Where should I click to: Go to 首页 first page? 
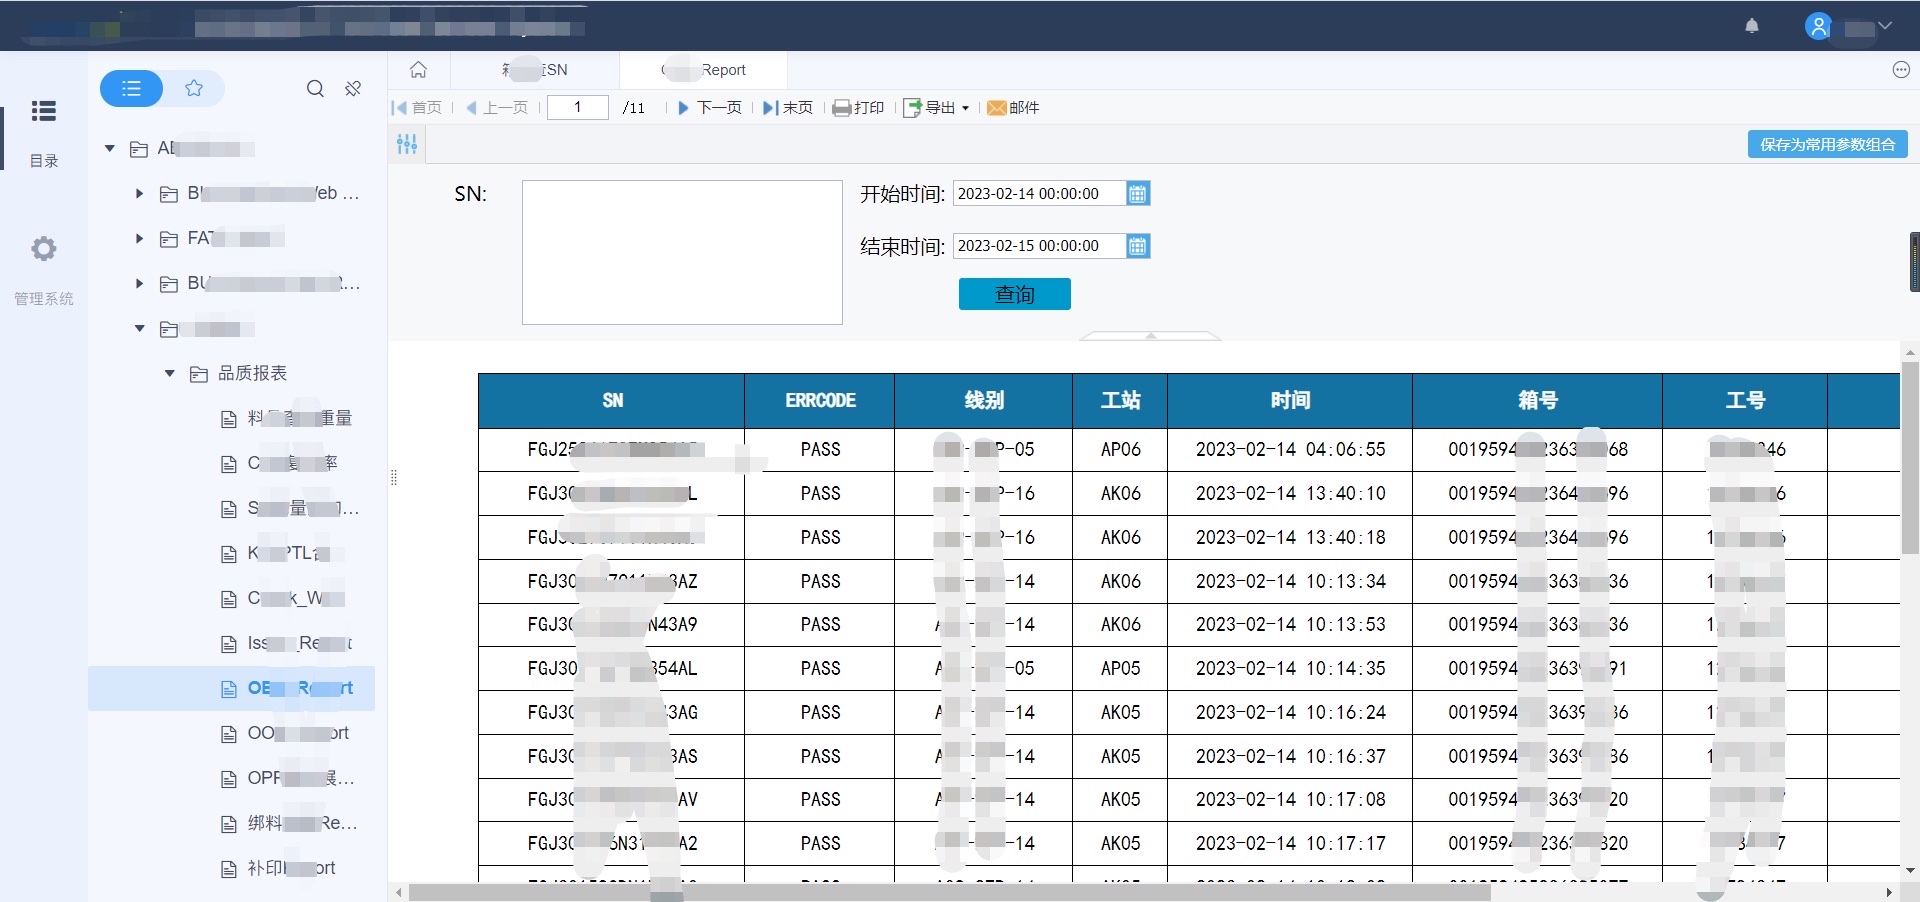[417, 108]
